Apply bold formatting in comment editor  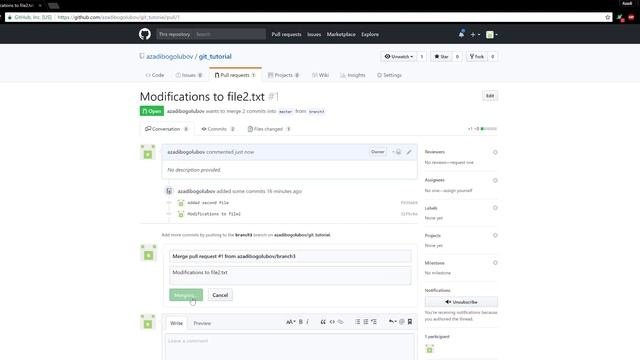click(x=301, y=322)
